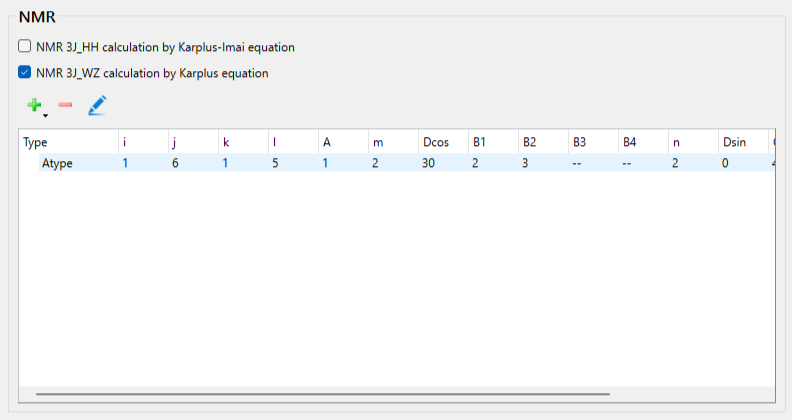The height and width of the screenshot is (420, 792).
Task: Uncheck NMR 3J_WZ Karplus equation checkbox
Action: pyautogui.click(x=25, y=73)
